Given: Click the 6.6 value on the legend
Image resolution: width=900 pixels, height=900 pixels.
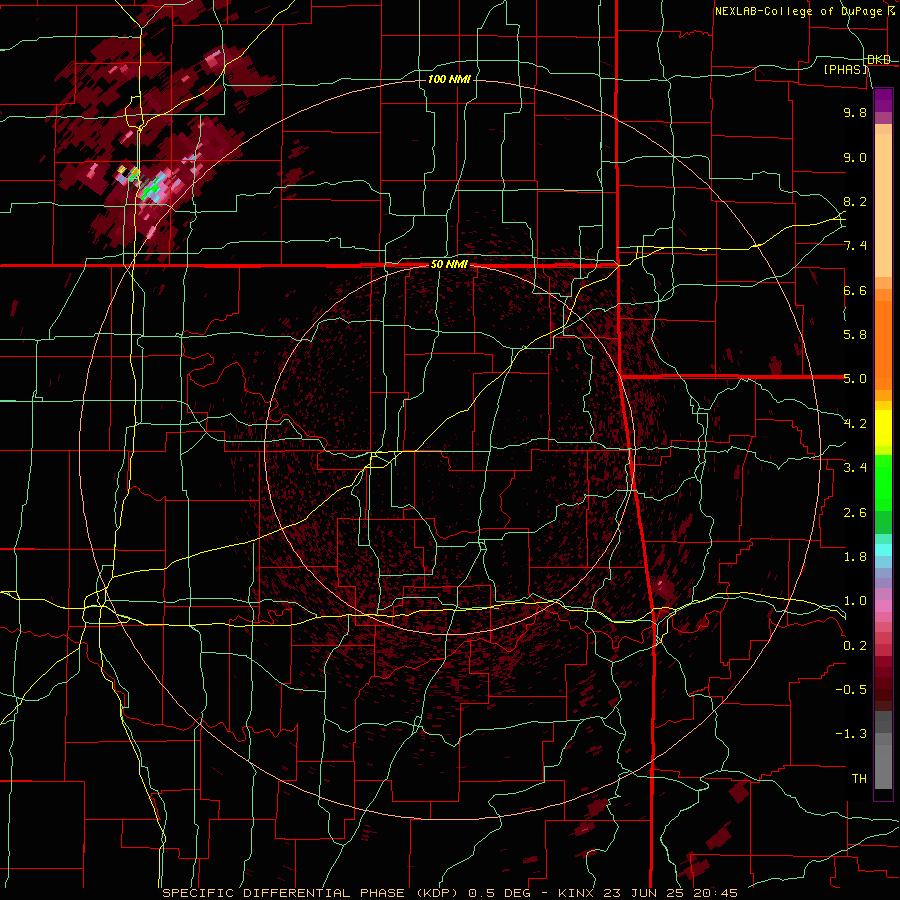Looking at the screenshot, I should [x=855, y=290].
